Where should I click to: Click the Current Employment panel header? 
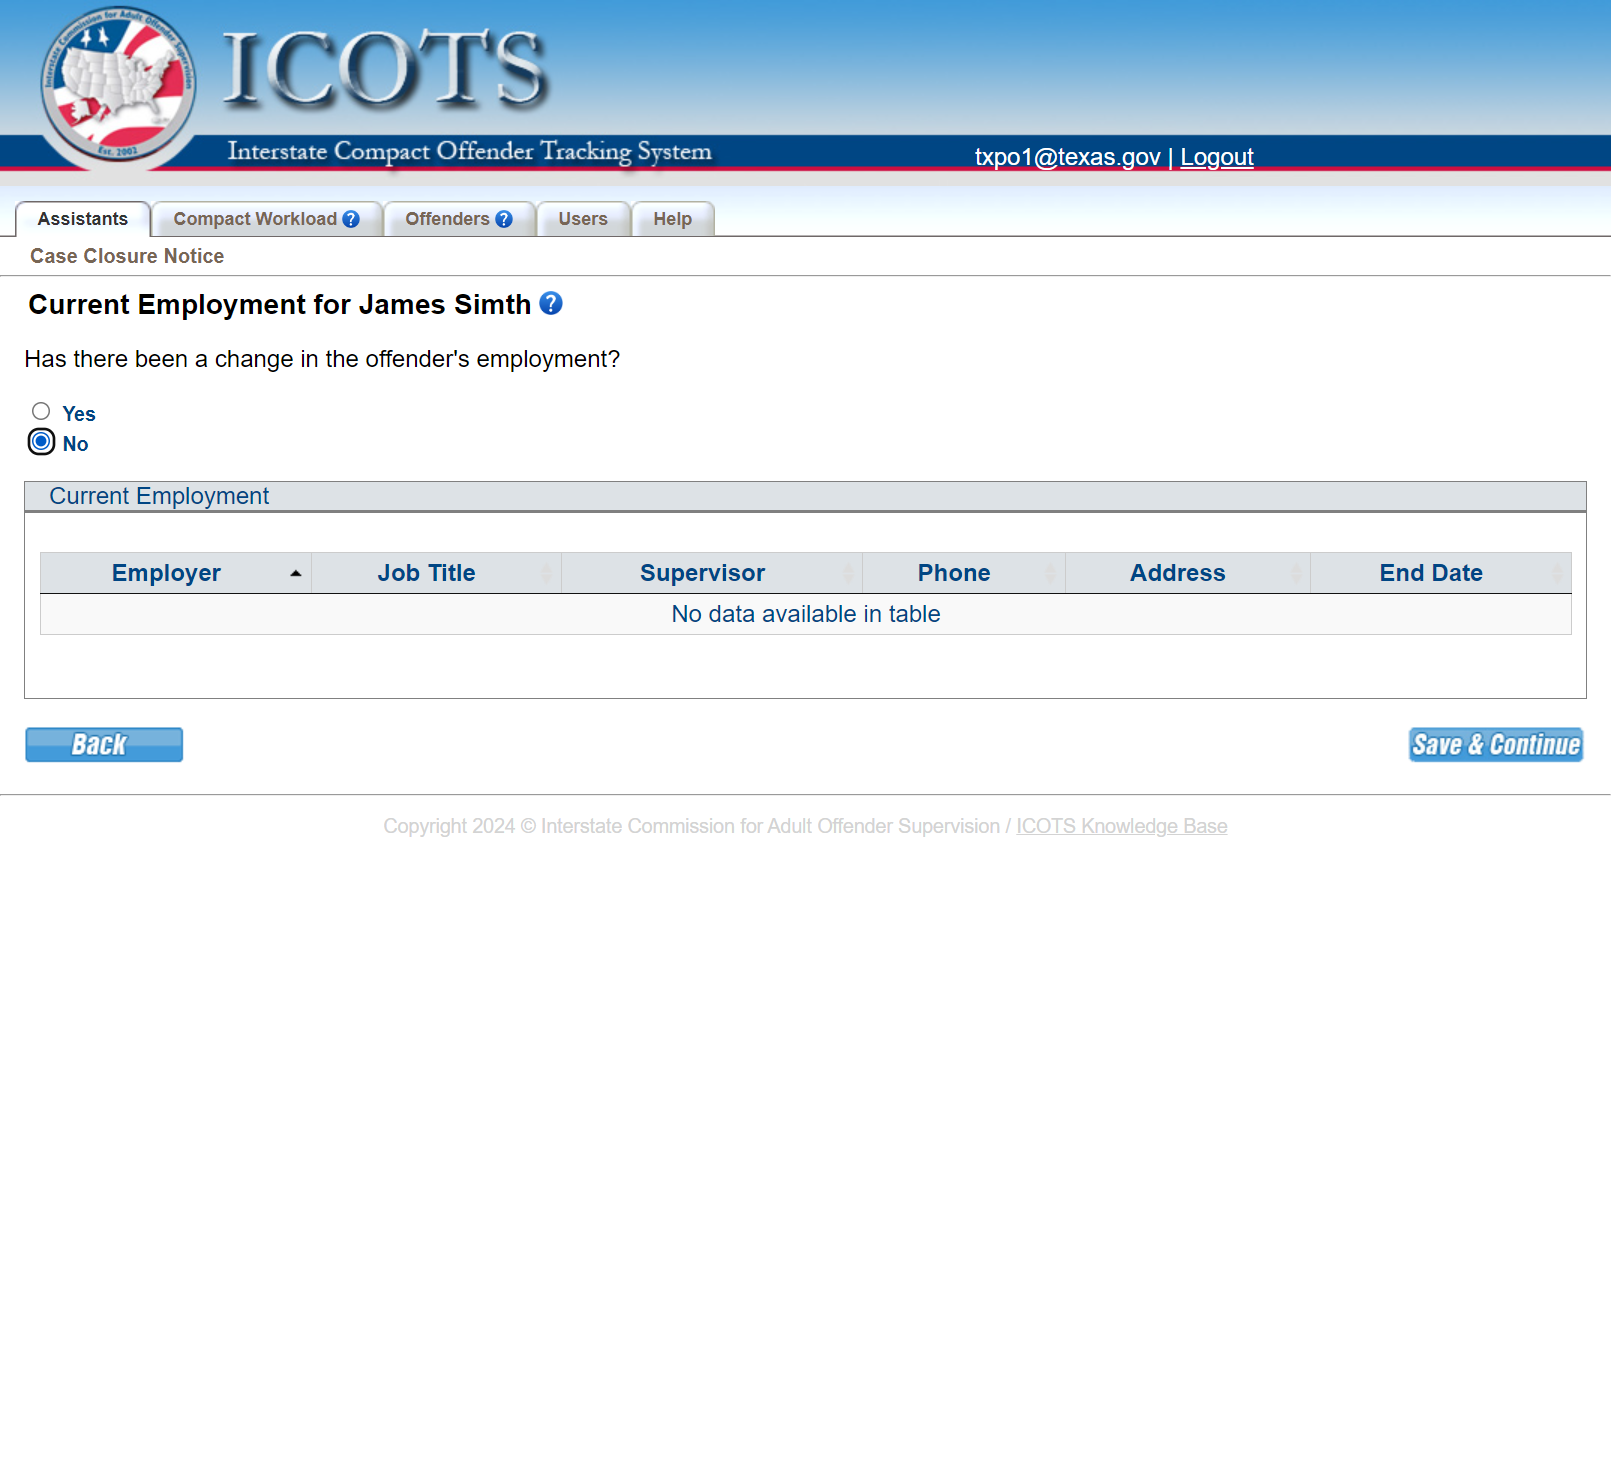[x=805, y=496]
